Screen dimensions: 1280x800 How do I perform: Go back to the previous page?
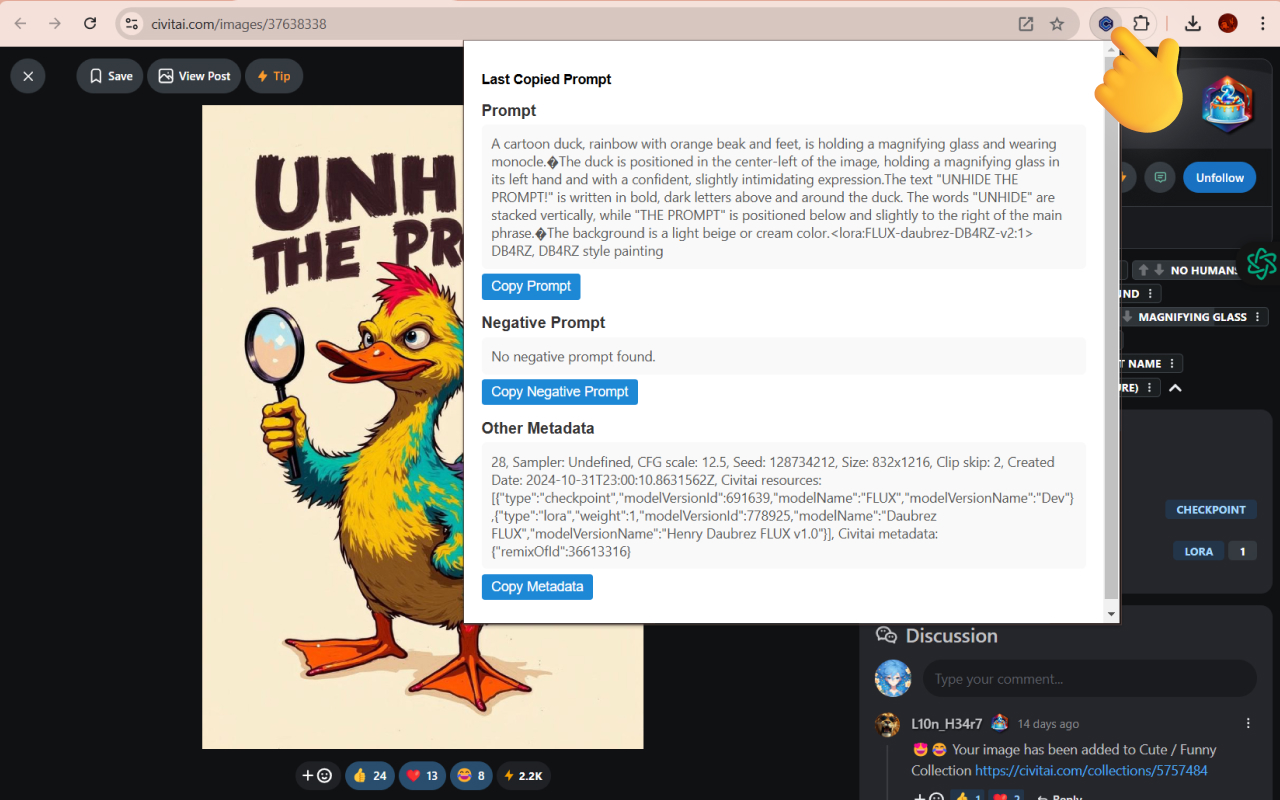(21, 23)
